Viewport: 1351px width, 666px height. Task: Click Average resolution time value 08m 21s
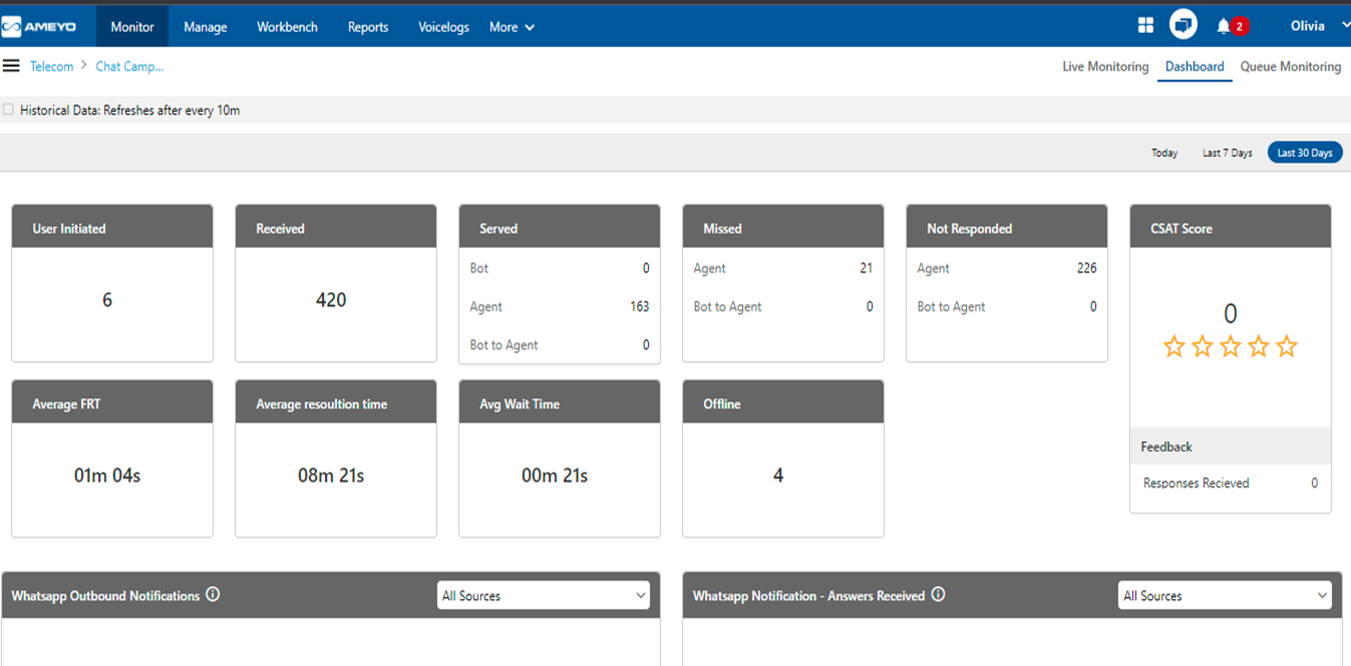tap(331, 476)
